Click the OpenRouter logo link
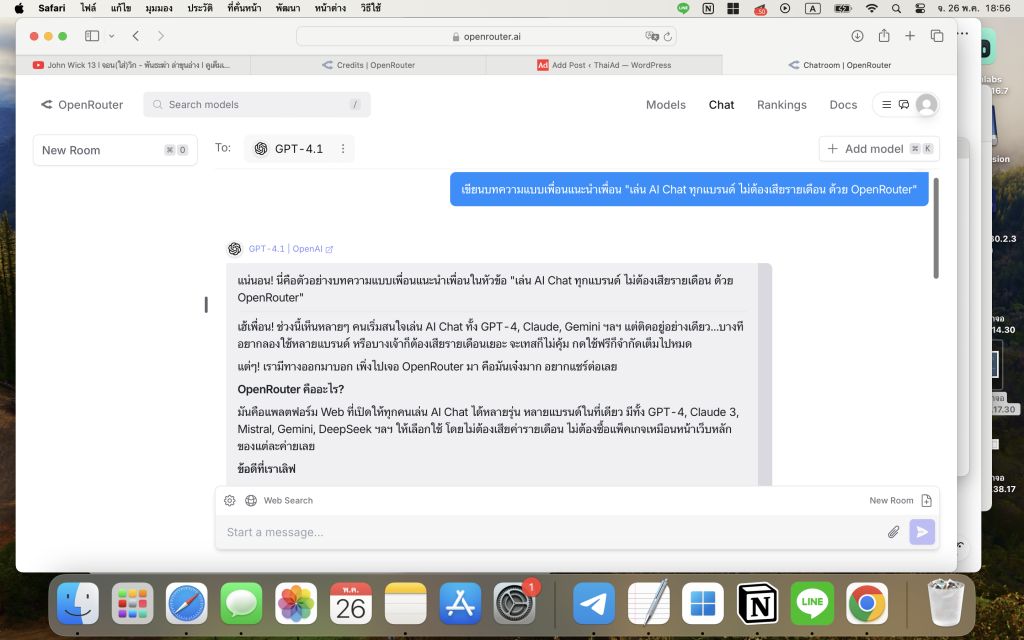 coord(82,104)
